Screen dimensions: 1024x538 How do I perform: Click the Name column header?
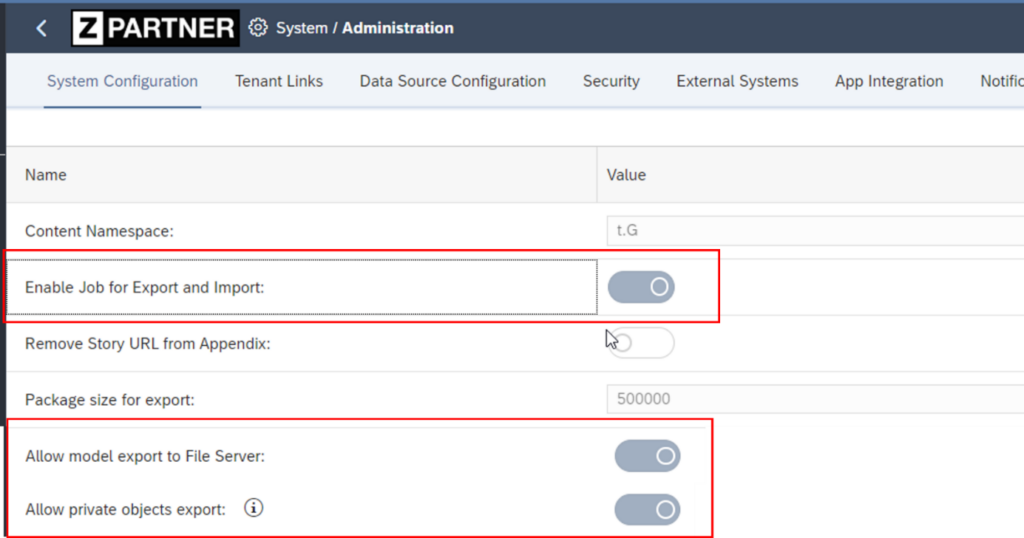click(x=46, y=175)
